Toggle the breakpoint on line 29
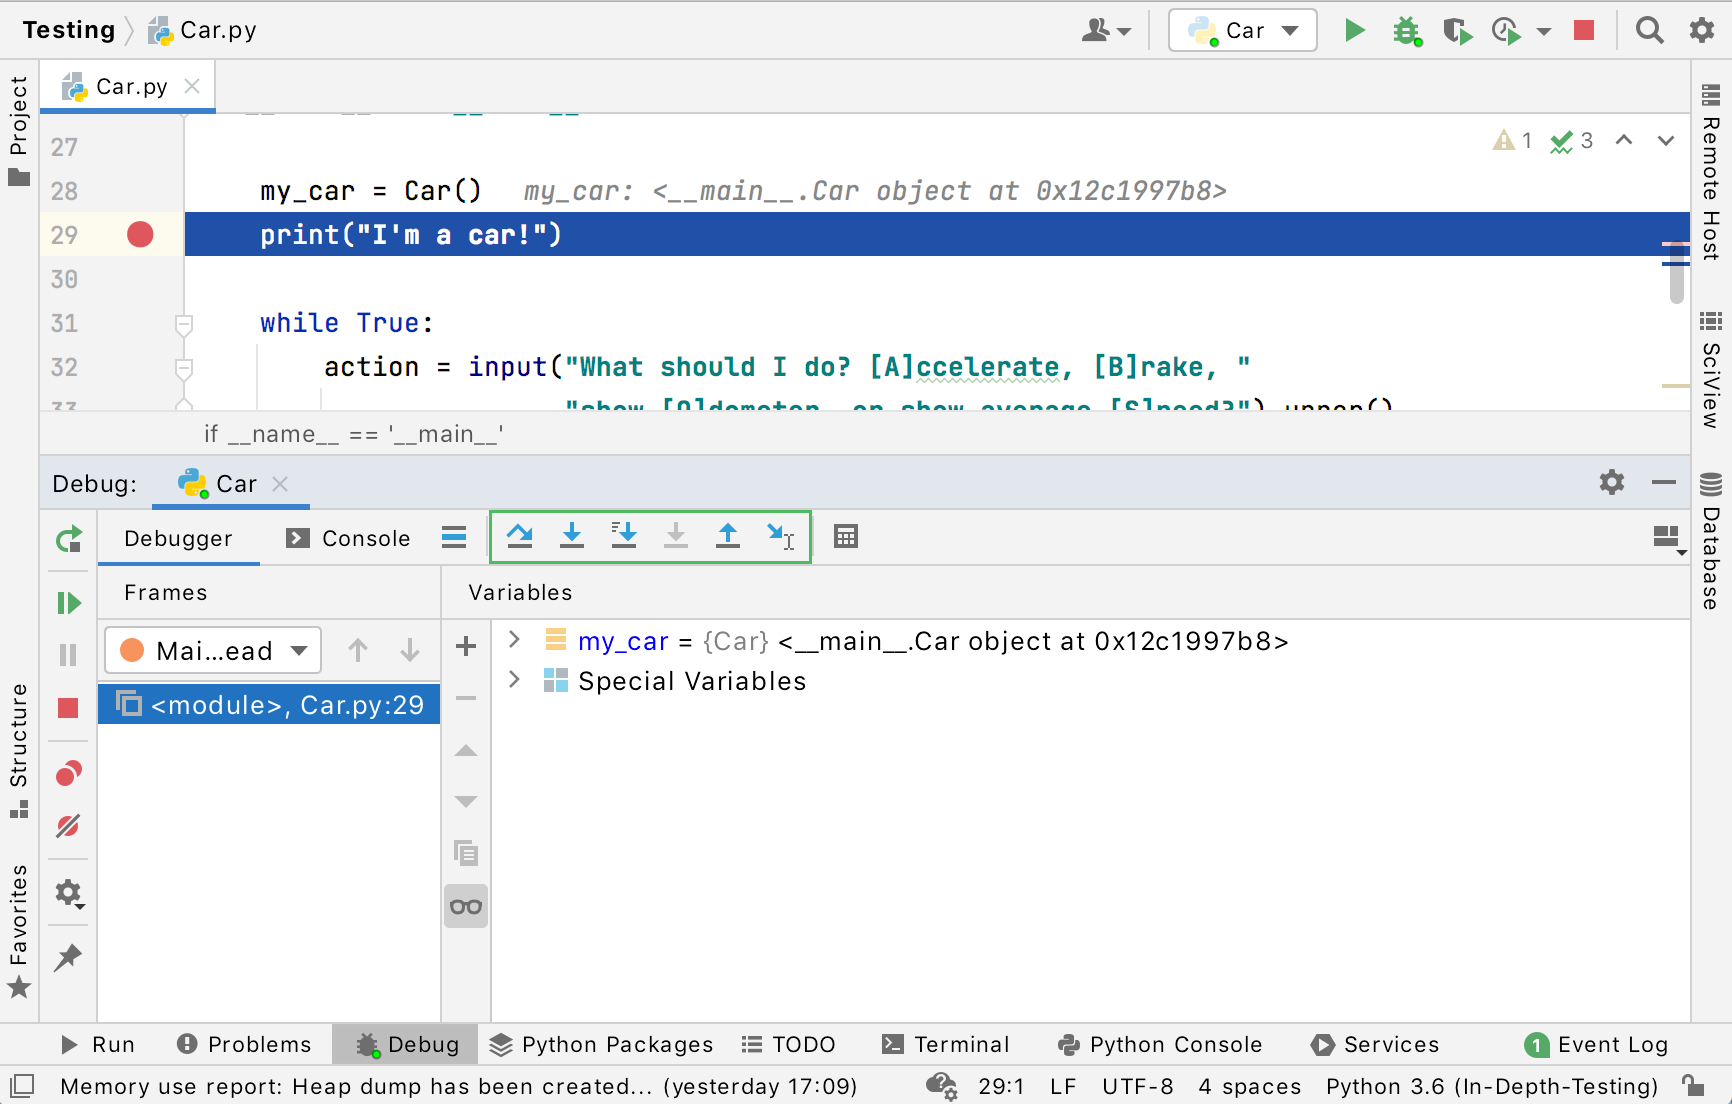 [x=140, y=234]
